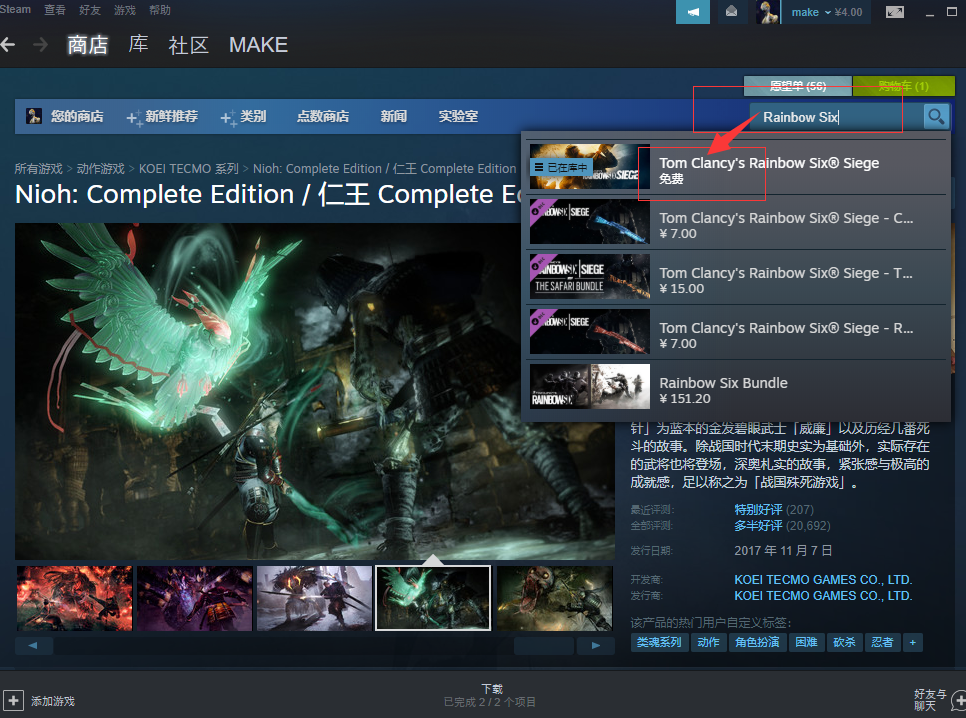Add a custom tag with the + button
The width and height of the screenshot is (966, 718).
pyautogui.click(x=911, y=642)
